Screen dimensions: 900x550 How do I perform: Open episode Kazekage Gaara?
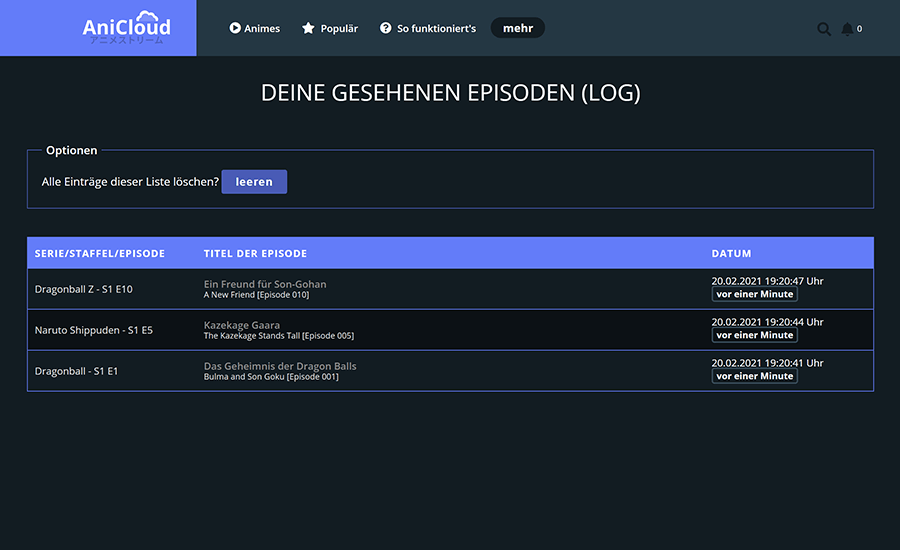[x=242, y=325]
